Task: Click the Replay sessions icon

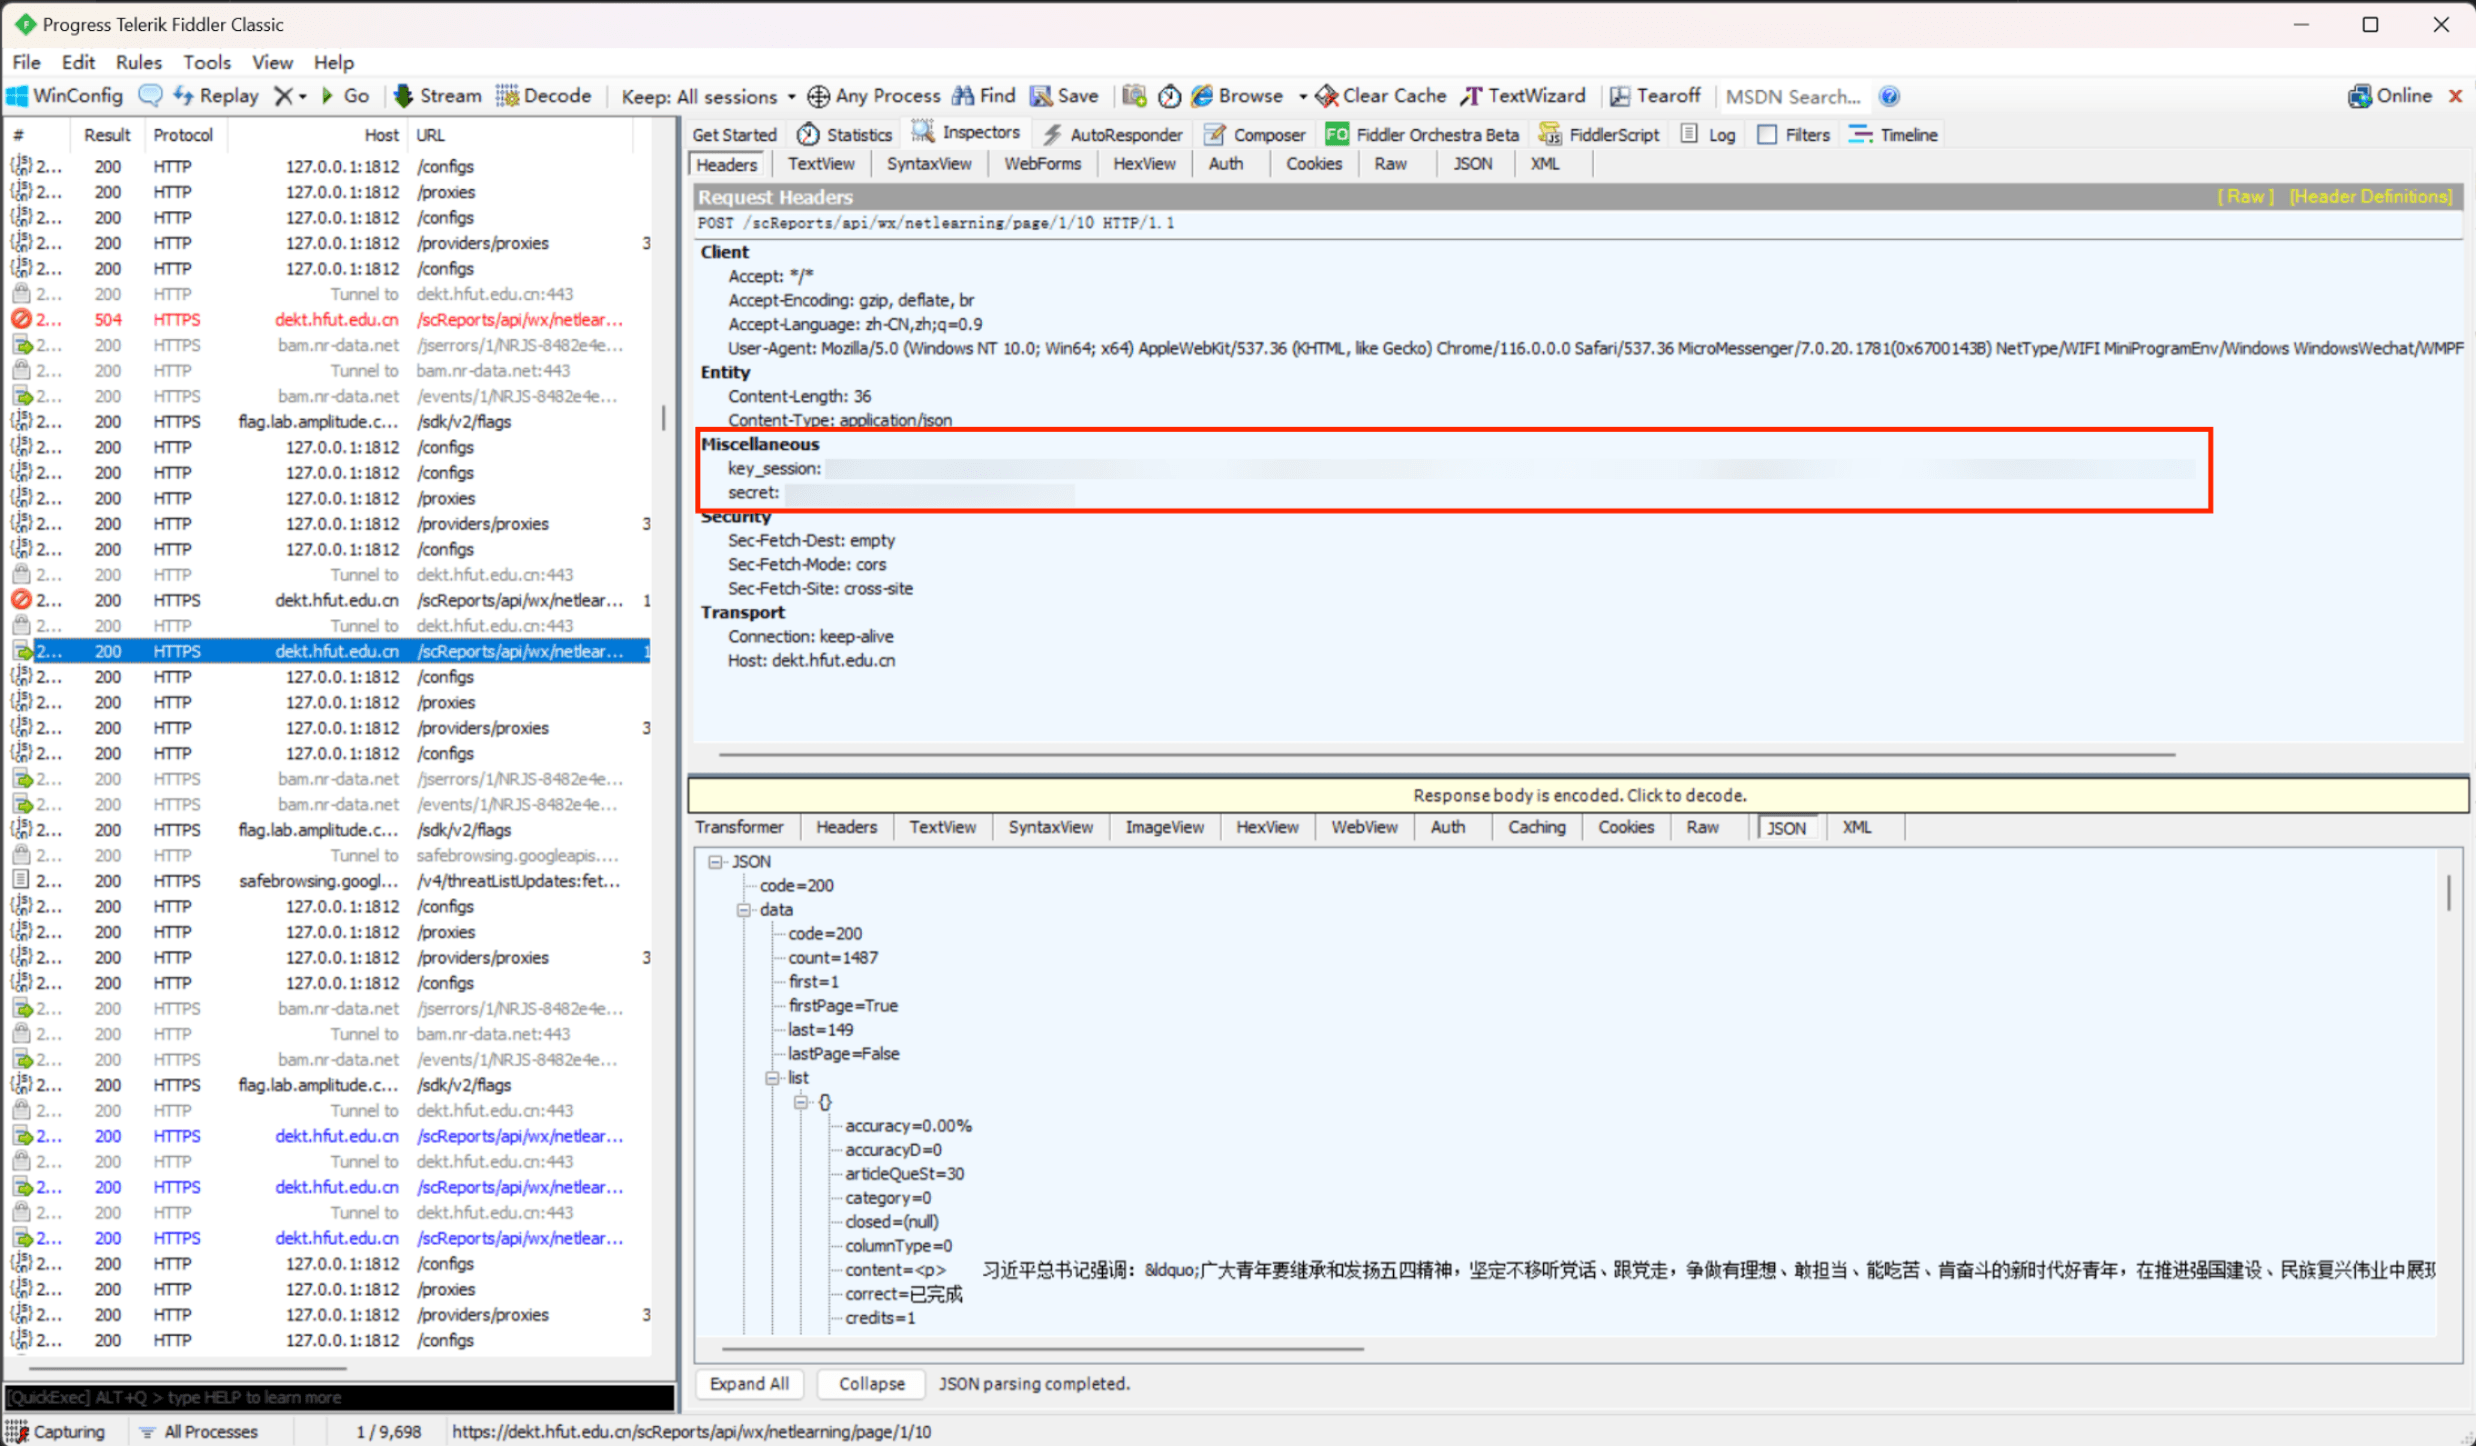Action: (x=184, y=96)
